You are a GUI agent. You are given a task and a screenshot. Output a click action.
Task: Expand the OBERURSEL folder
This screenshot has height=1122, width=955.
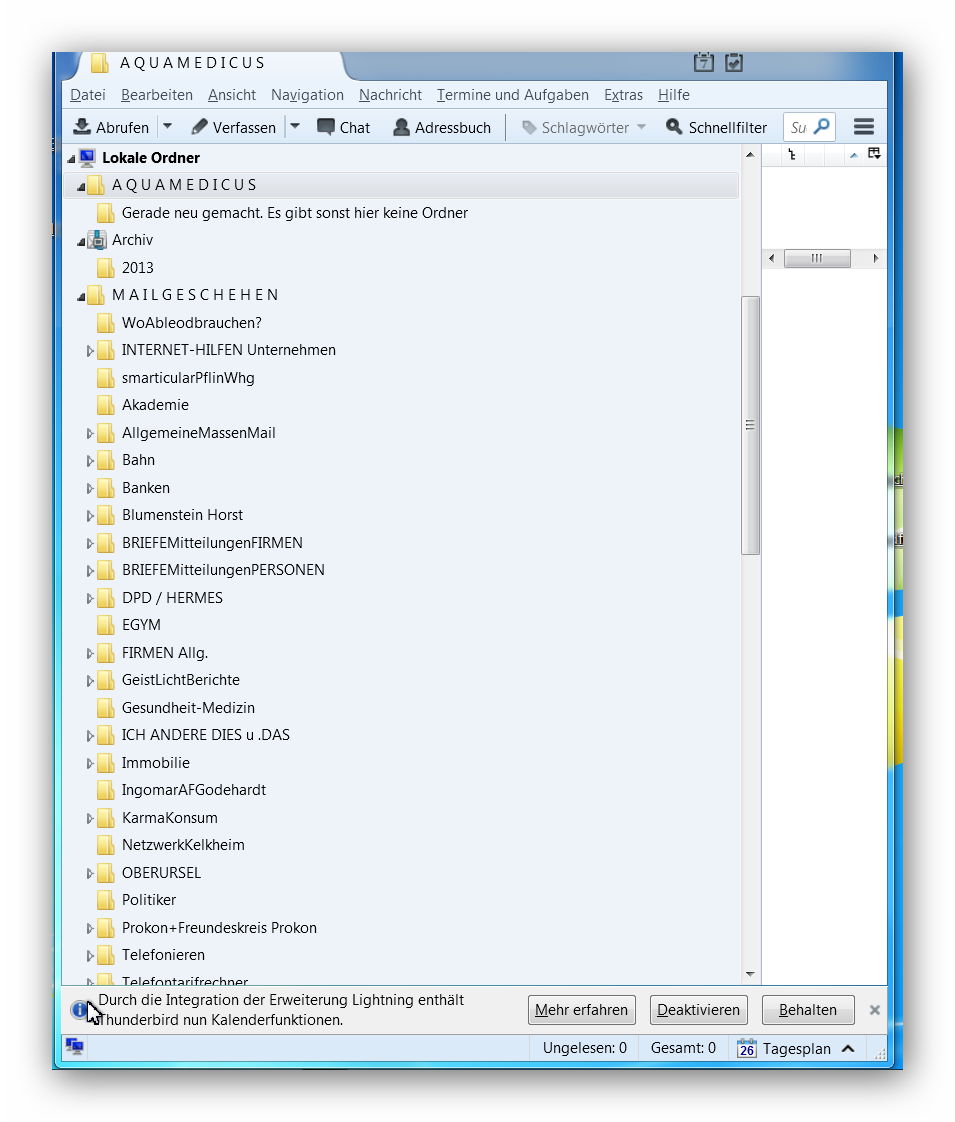(90, 874)
